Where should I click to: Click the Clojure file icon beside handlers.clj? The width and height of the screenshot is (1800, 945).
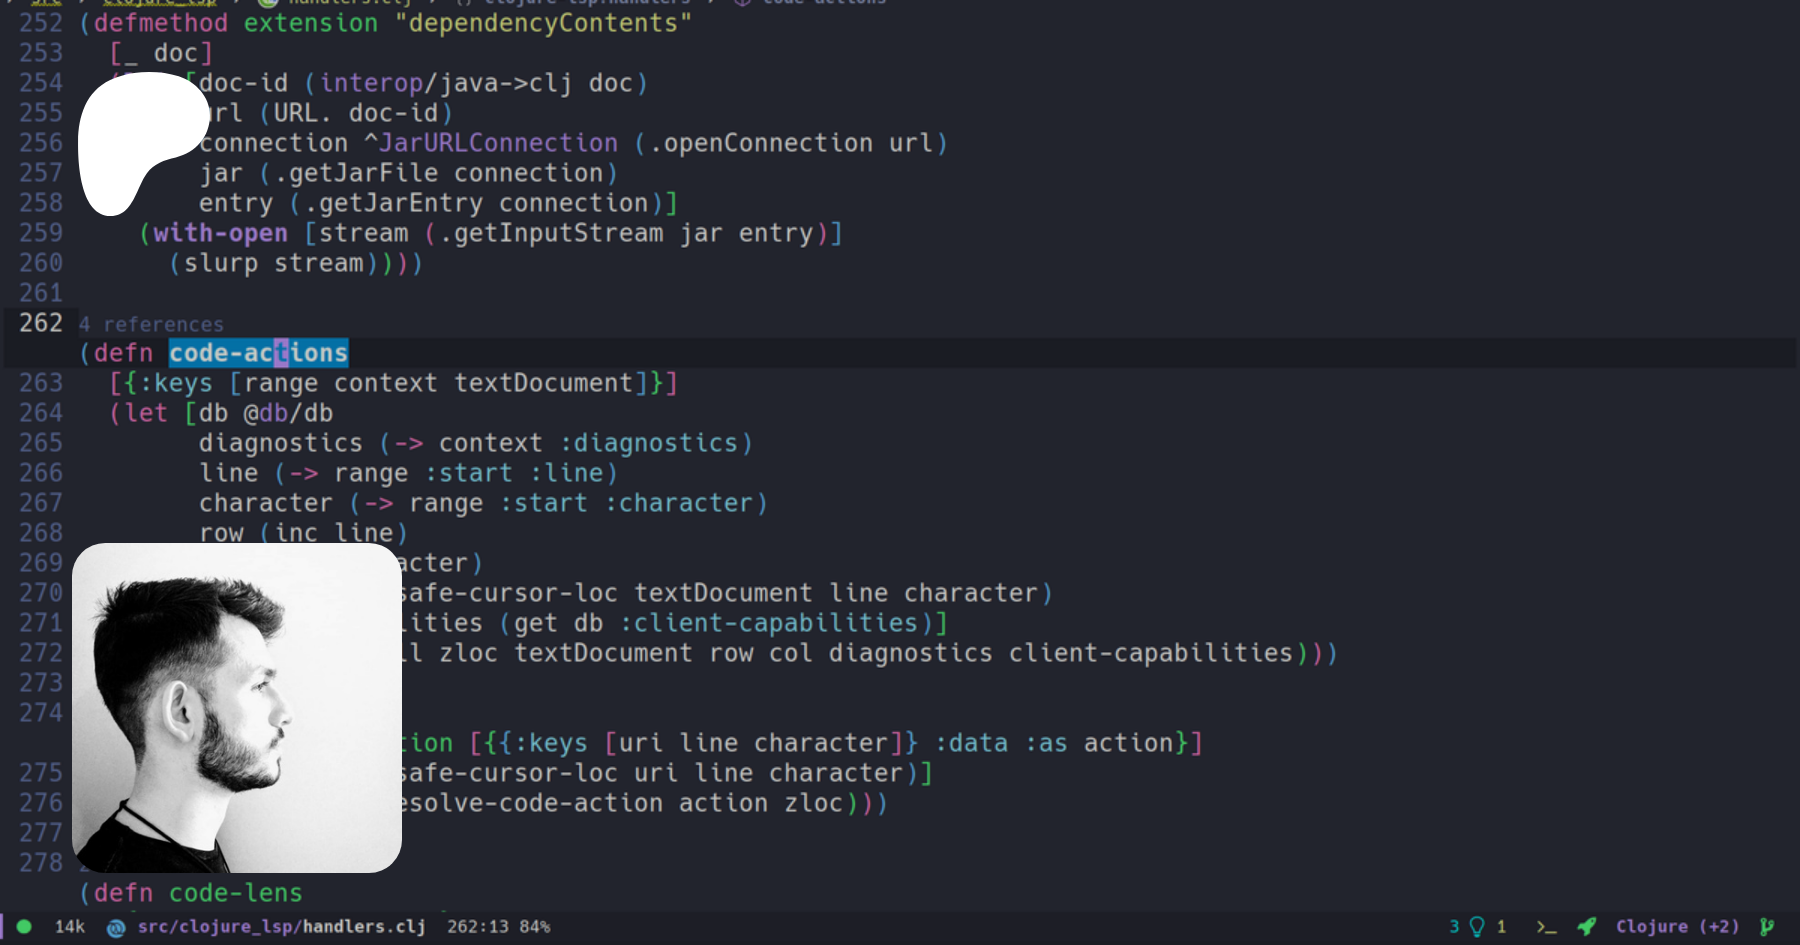116,928
